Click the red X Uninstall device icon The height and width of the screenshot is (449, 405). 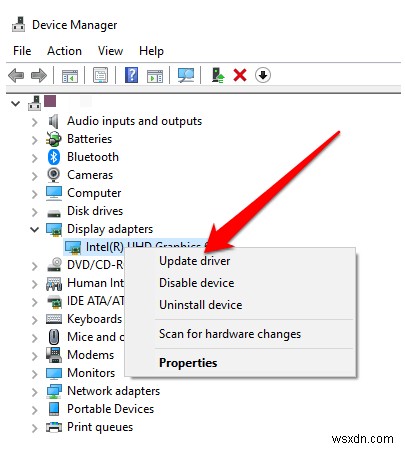(x=240, y=75)
